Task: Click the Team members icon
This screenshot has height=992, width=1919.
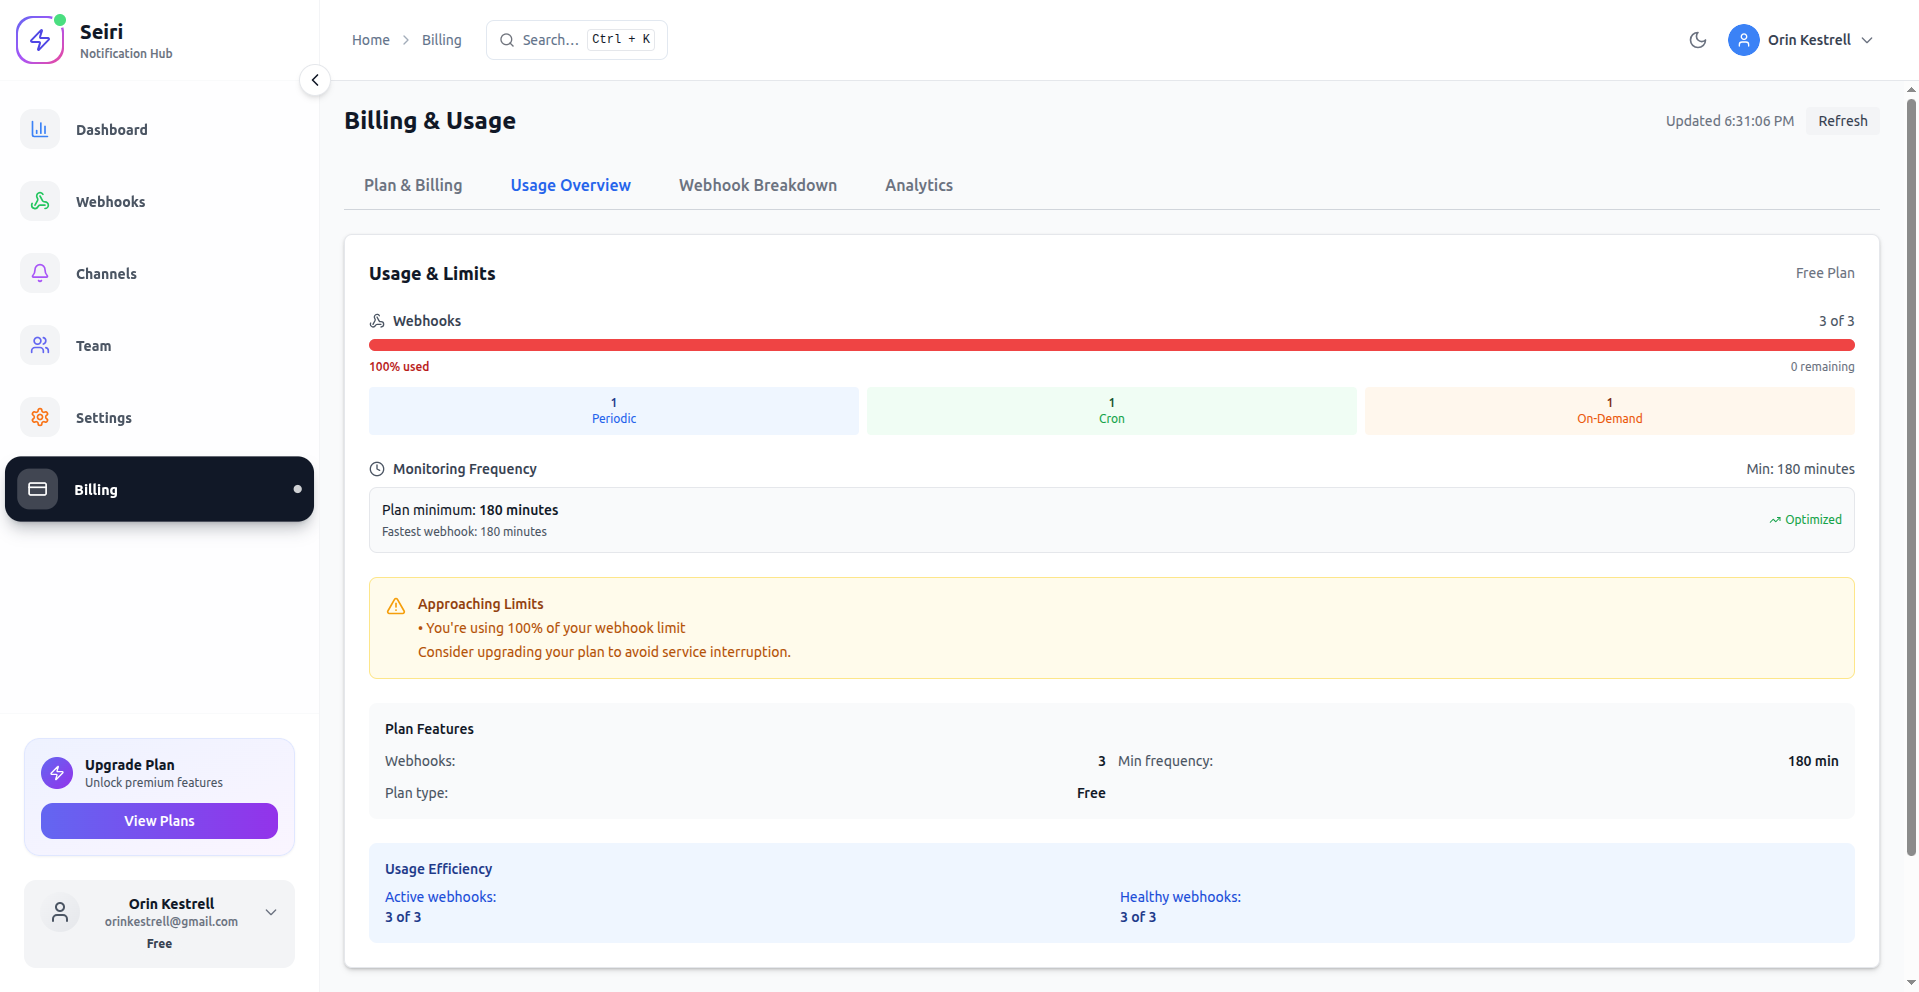Action: tap(39, 345)
